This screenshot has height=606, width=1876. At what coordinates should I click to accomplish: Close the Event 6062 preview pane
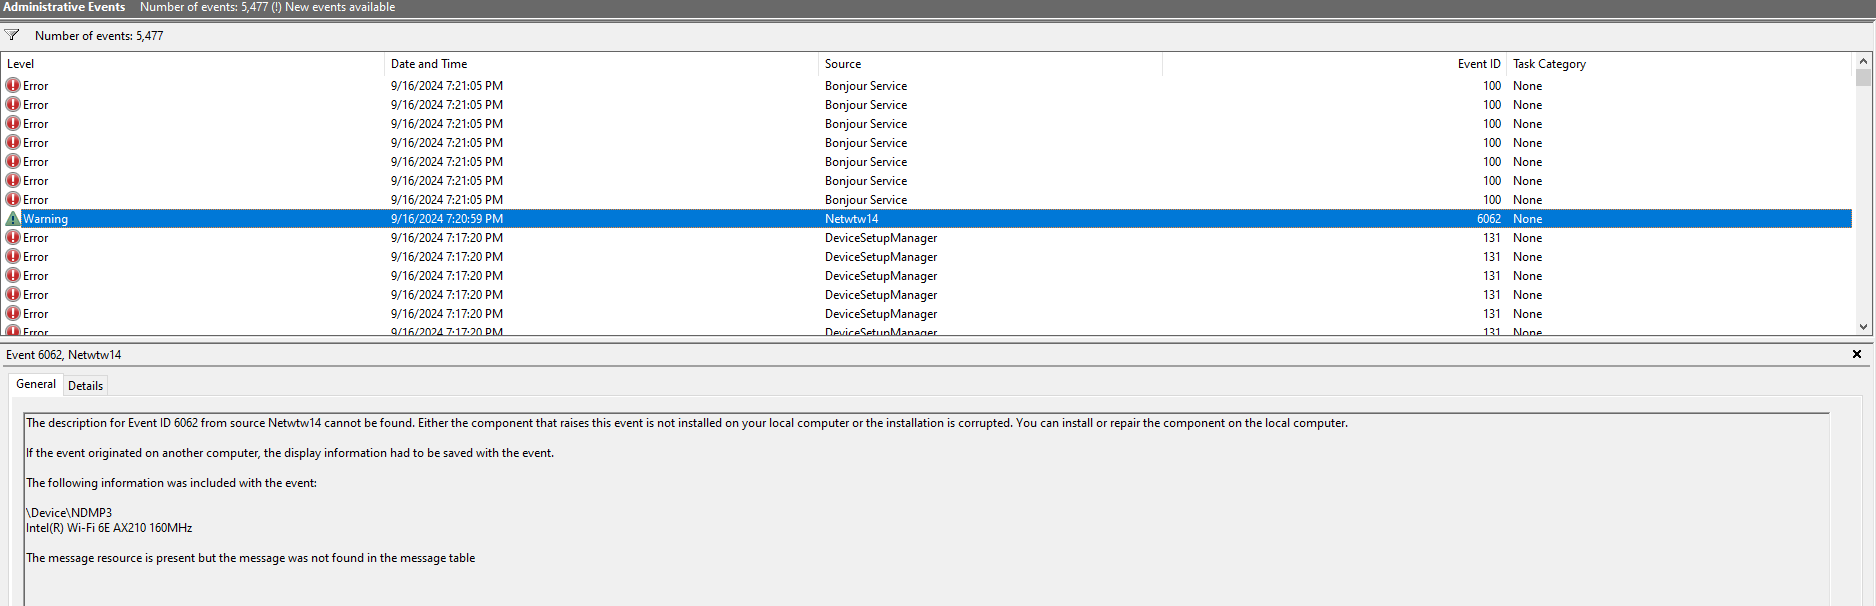coord(1856,354)
